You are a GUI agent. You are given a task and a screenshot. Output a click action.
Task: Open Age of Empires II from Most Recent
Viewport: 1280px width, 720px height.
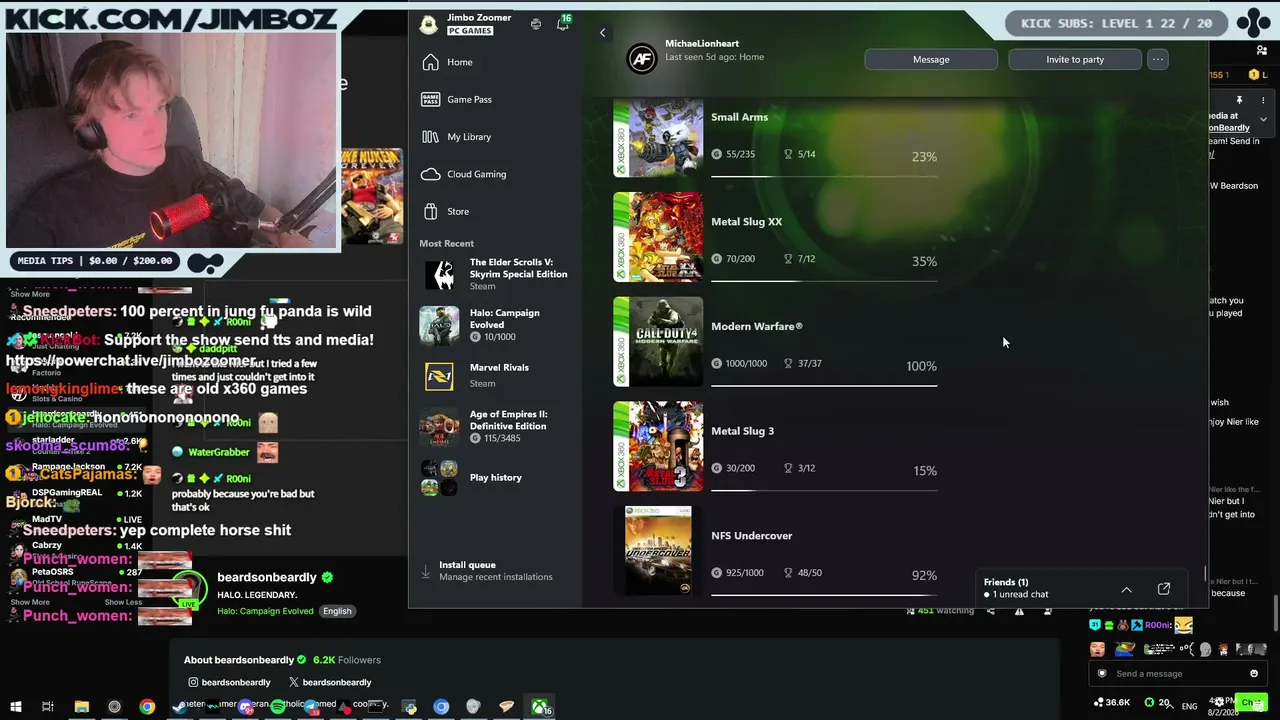(495, 425)
